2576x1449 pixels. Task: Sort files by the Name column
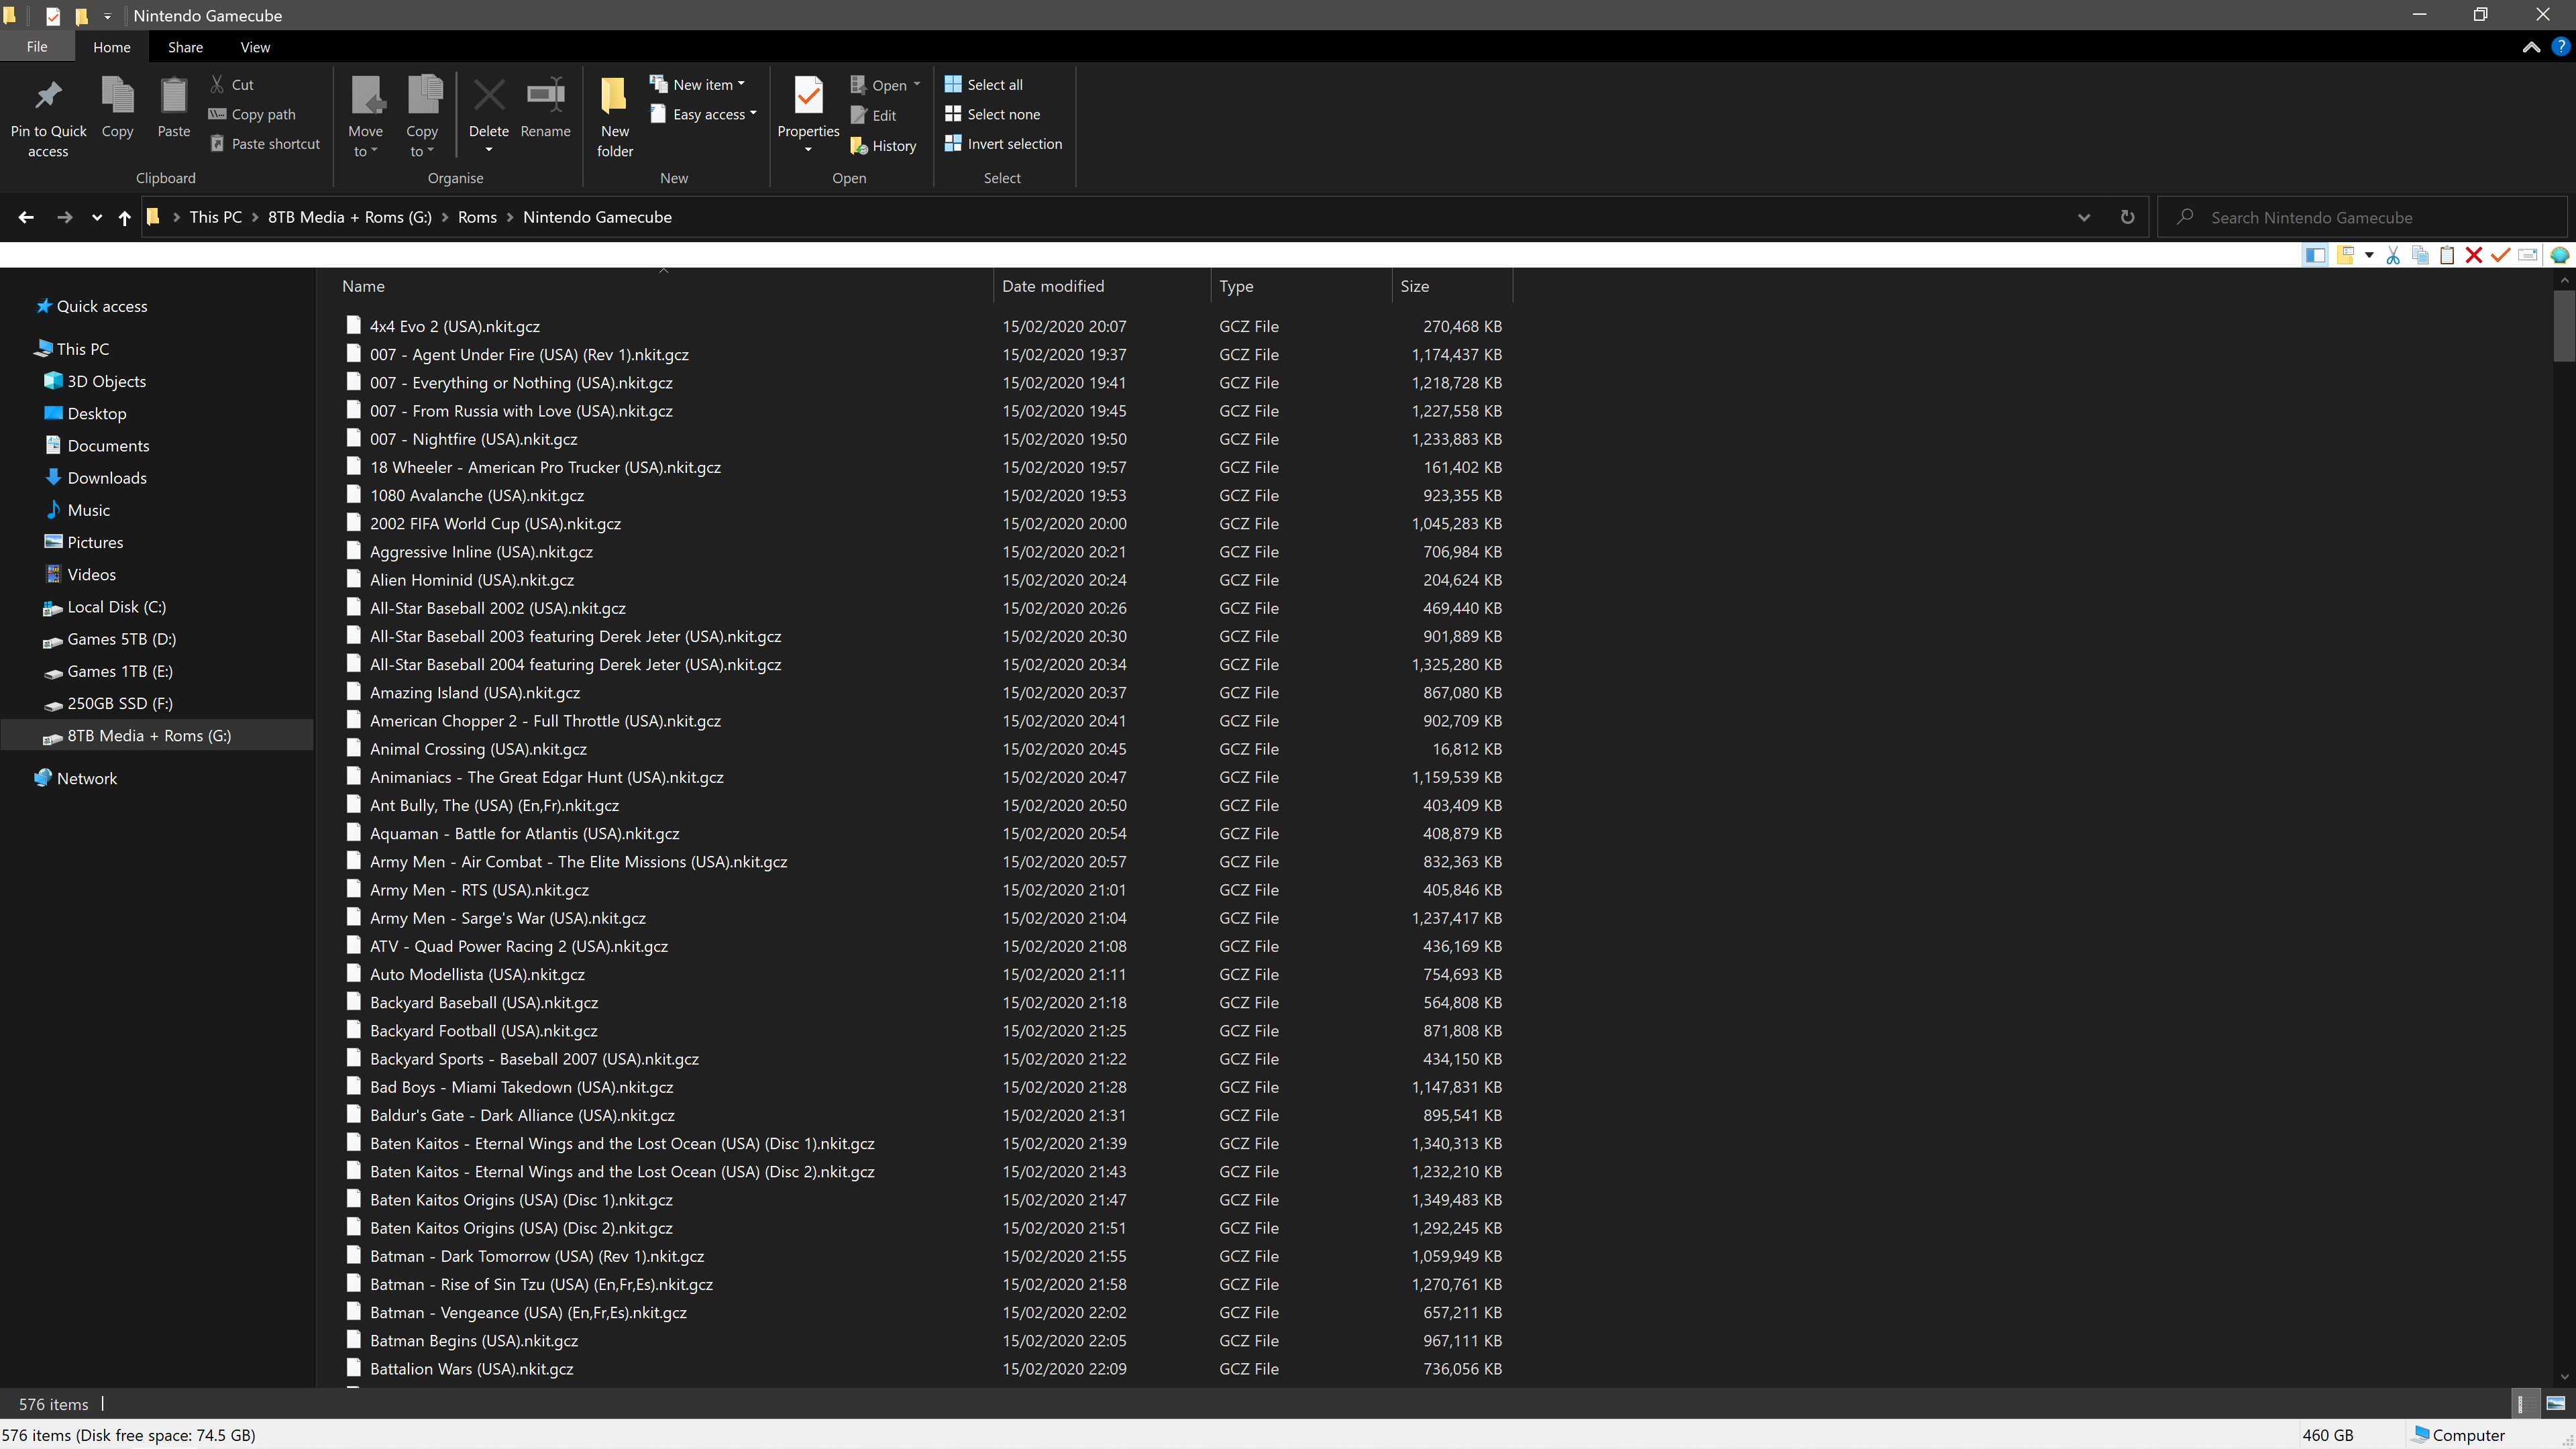tap(363, 286)
